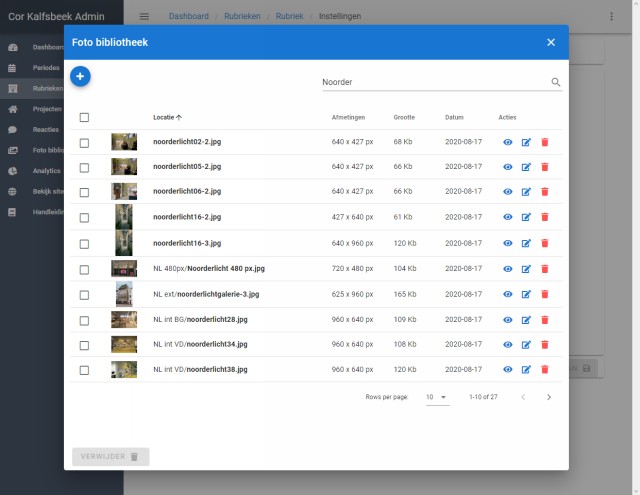This screenshot has width=640, height=495.
Task: Click the Foto bibliotheek sidebar icon
Action: click(x=13, y=150)
